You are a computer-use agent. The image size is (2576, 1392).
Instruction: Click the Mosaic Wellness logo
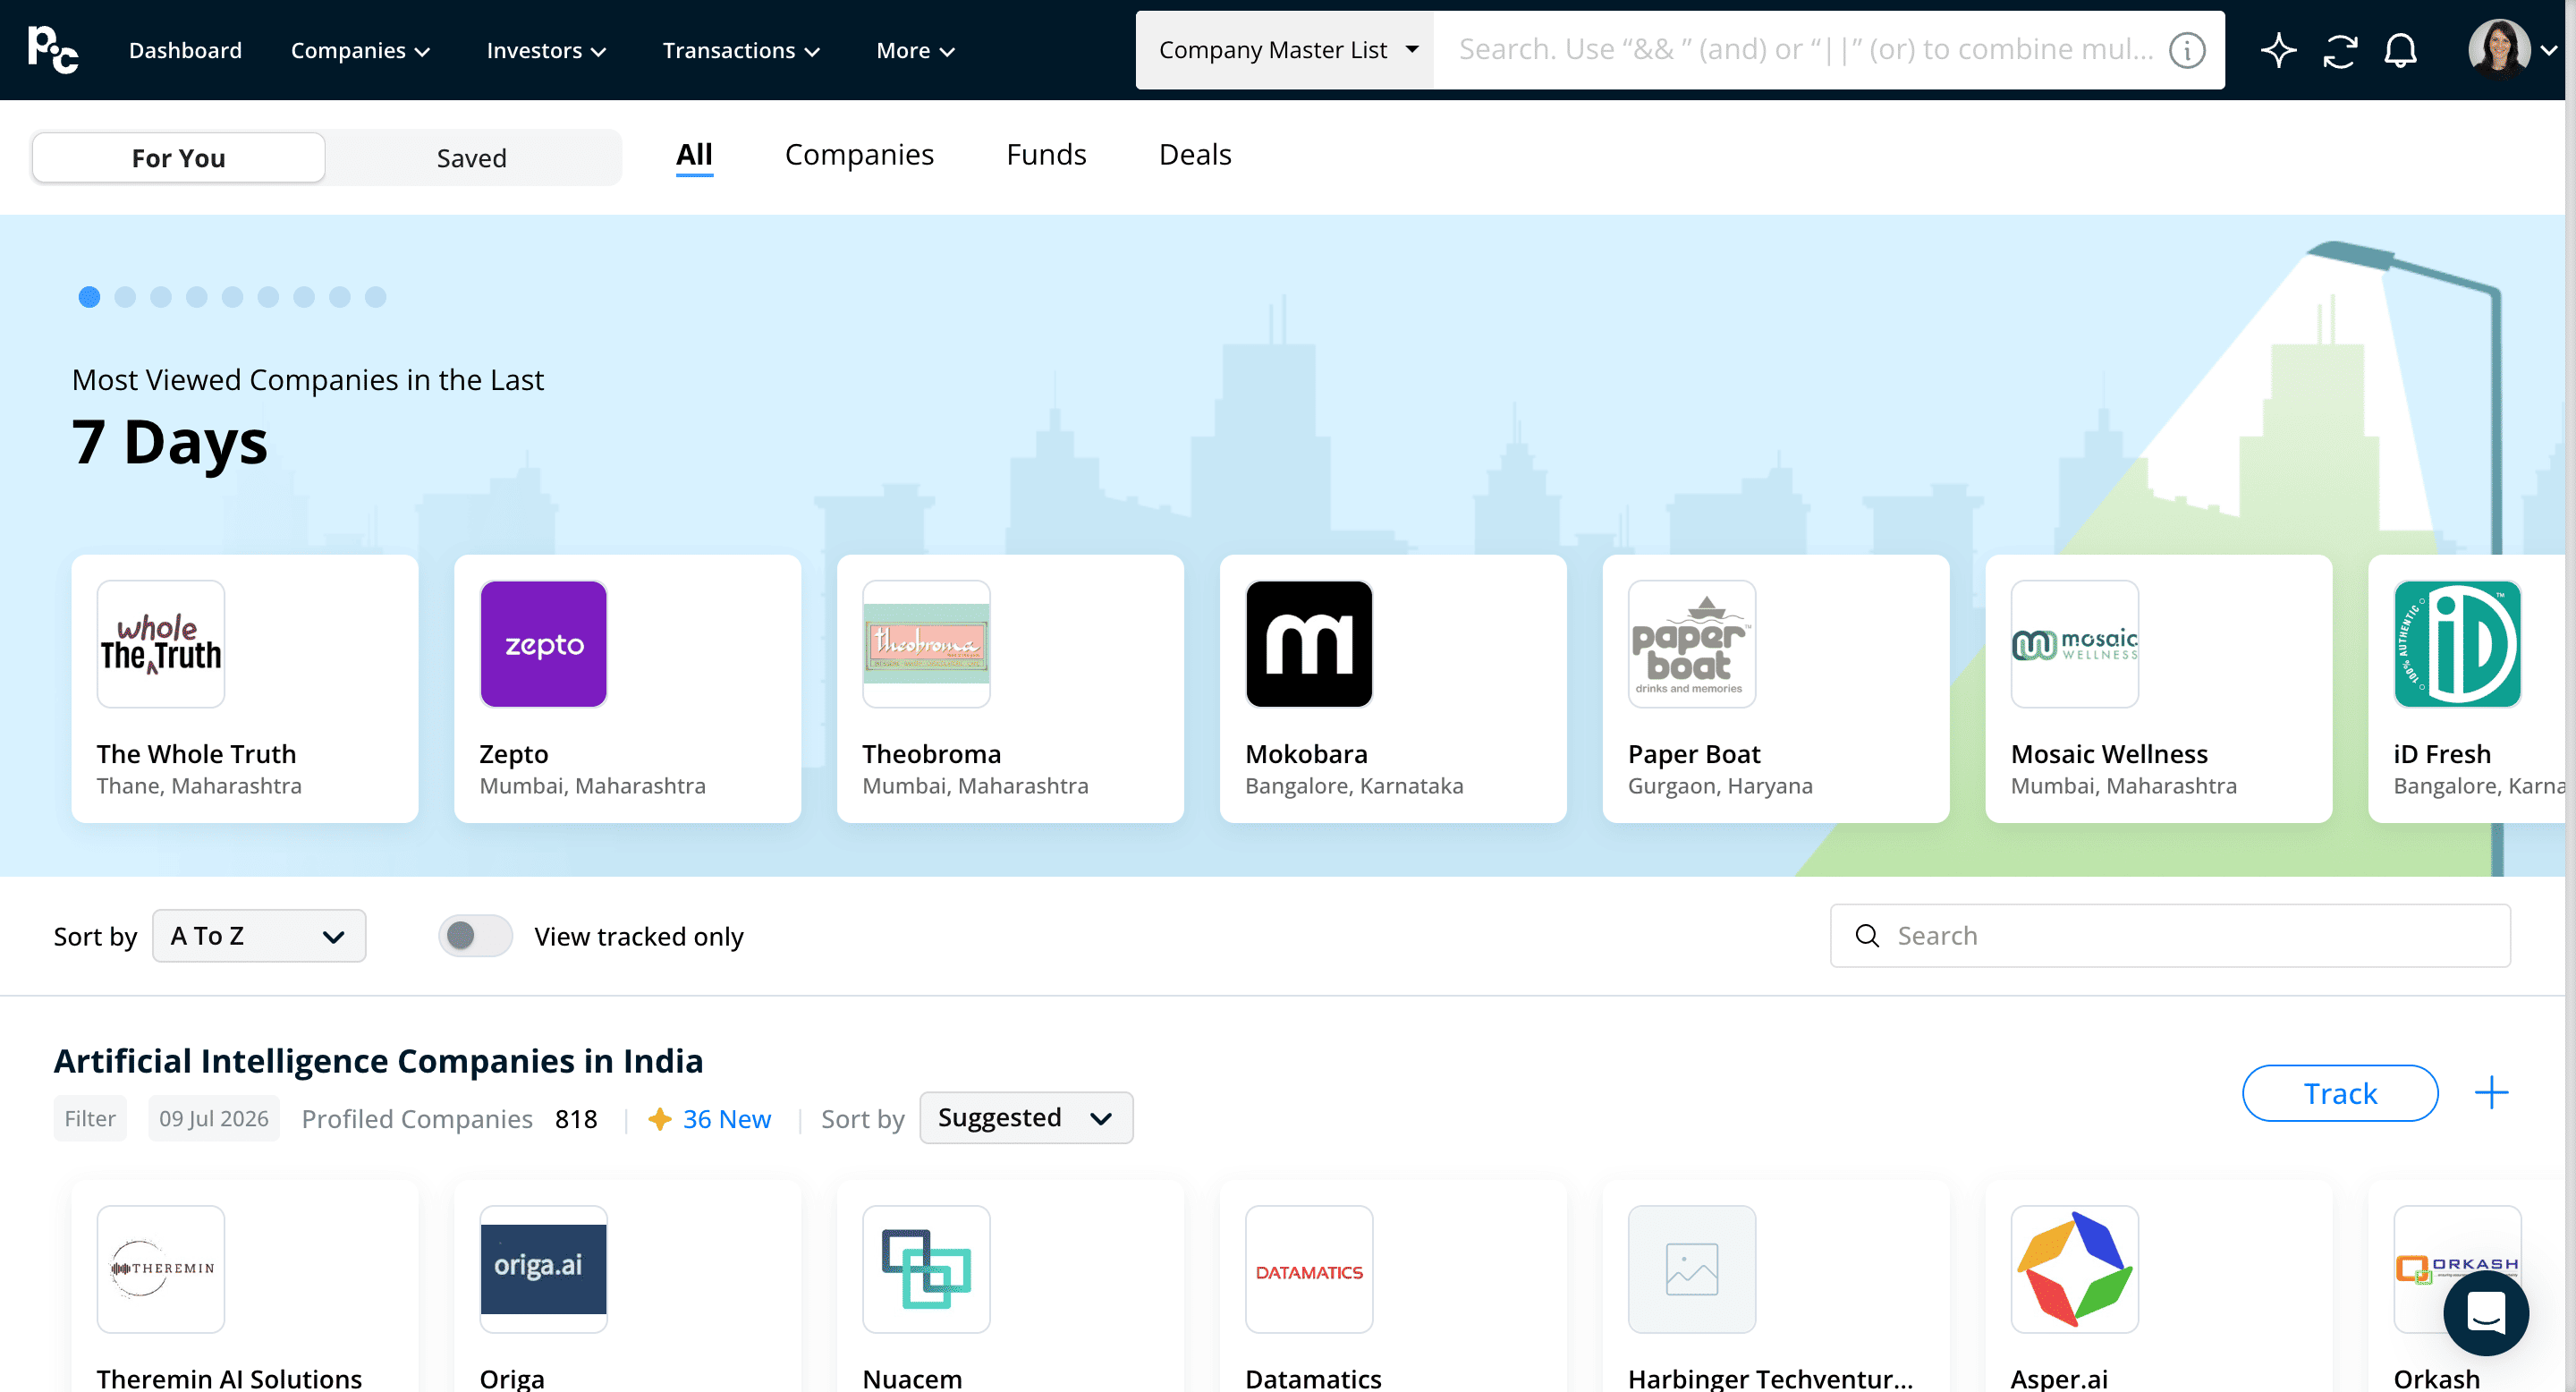tap(2075, 644)
